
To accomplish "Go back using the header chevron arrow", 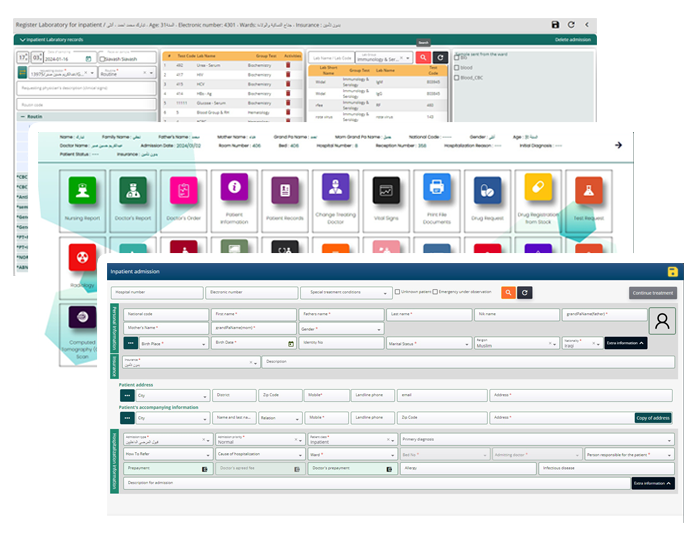I will click(x=587, y=25).
